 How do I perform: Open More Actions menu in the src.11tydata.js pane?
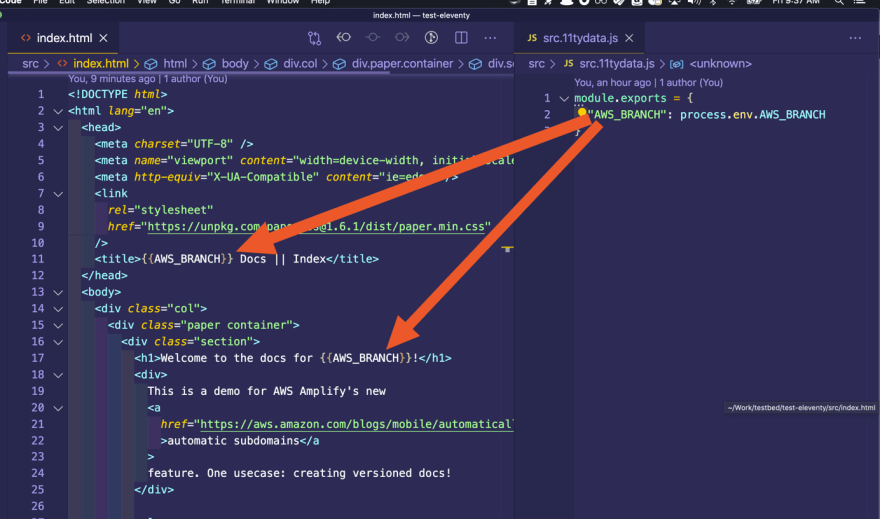coord(855,38)
